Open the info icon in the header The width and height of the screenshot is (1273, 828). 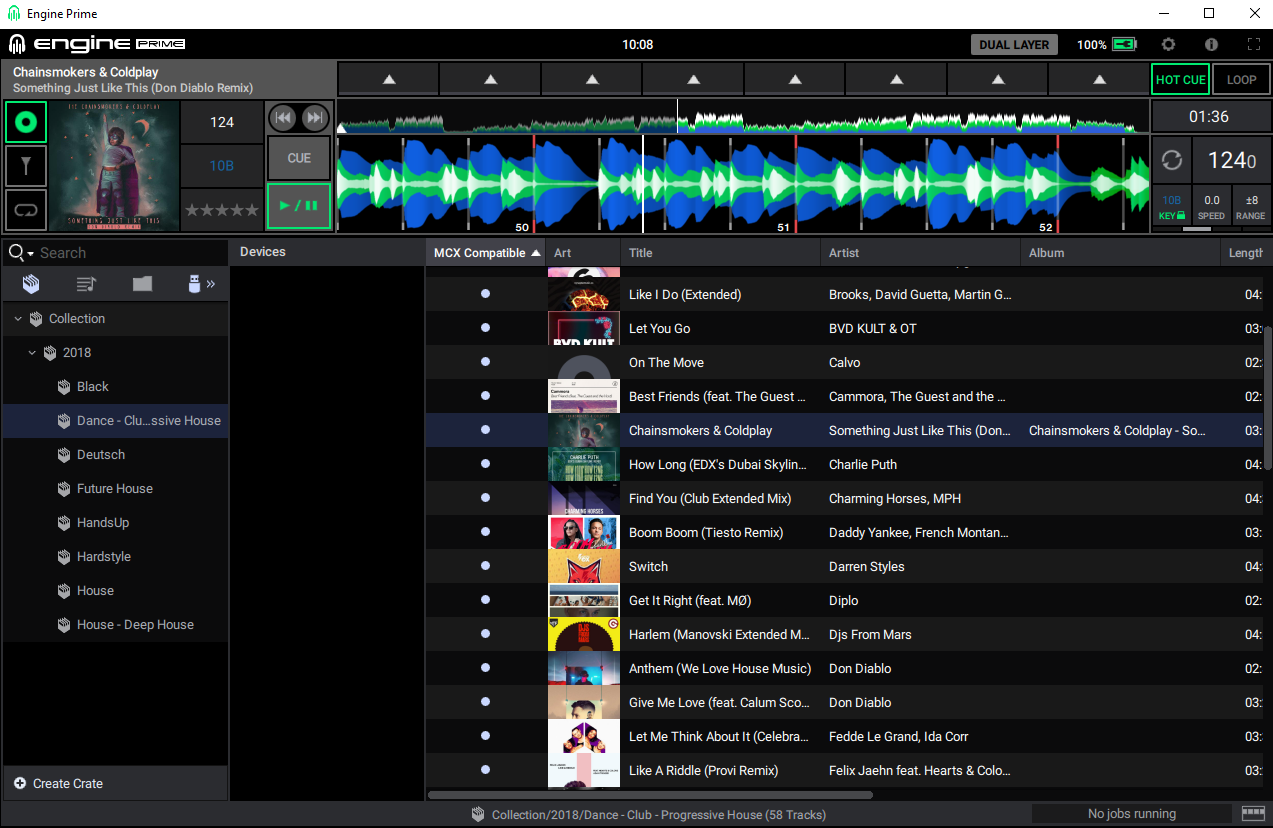pyautogui.click(x=1211, y=45)
